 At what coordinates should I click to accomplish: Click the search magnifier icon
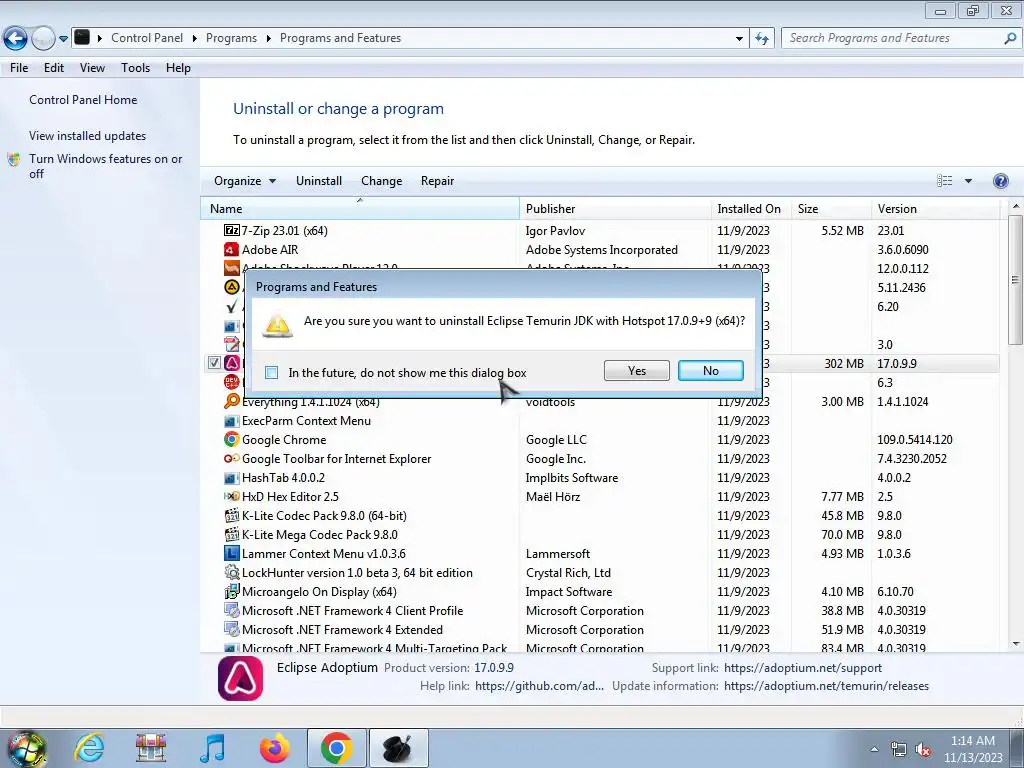pos(1010,39)
